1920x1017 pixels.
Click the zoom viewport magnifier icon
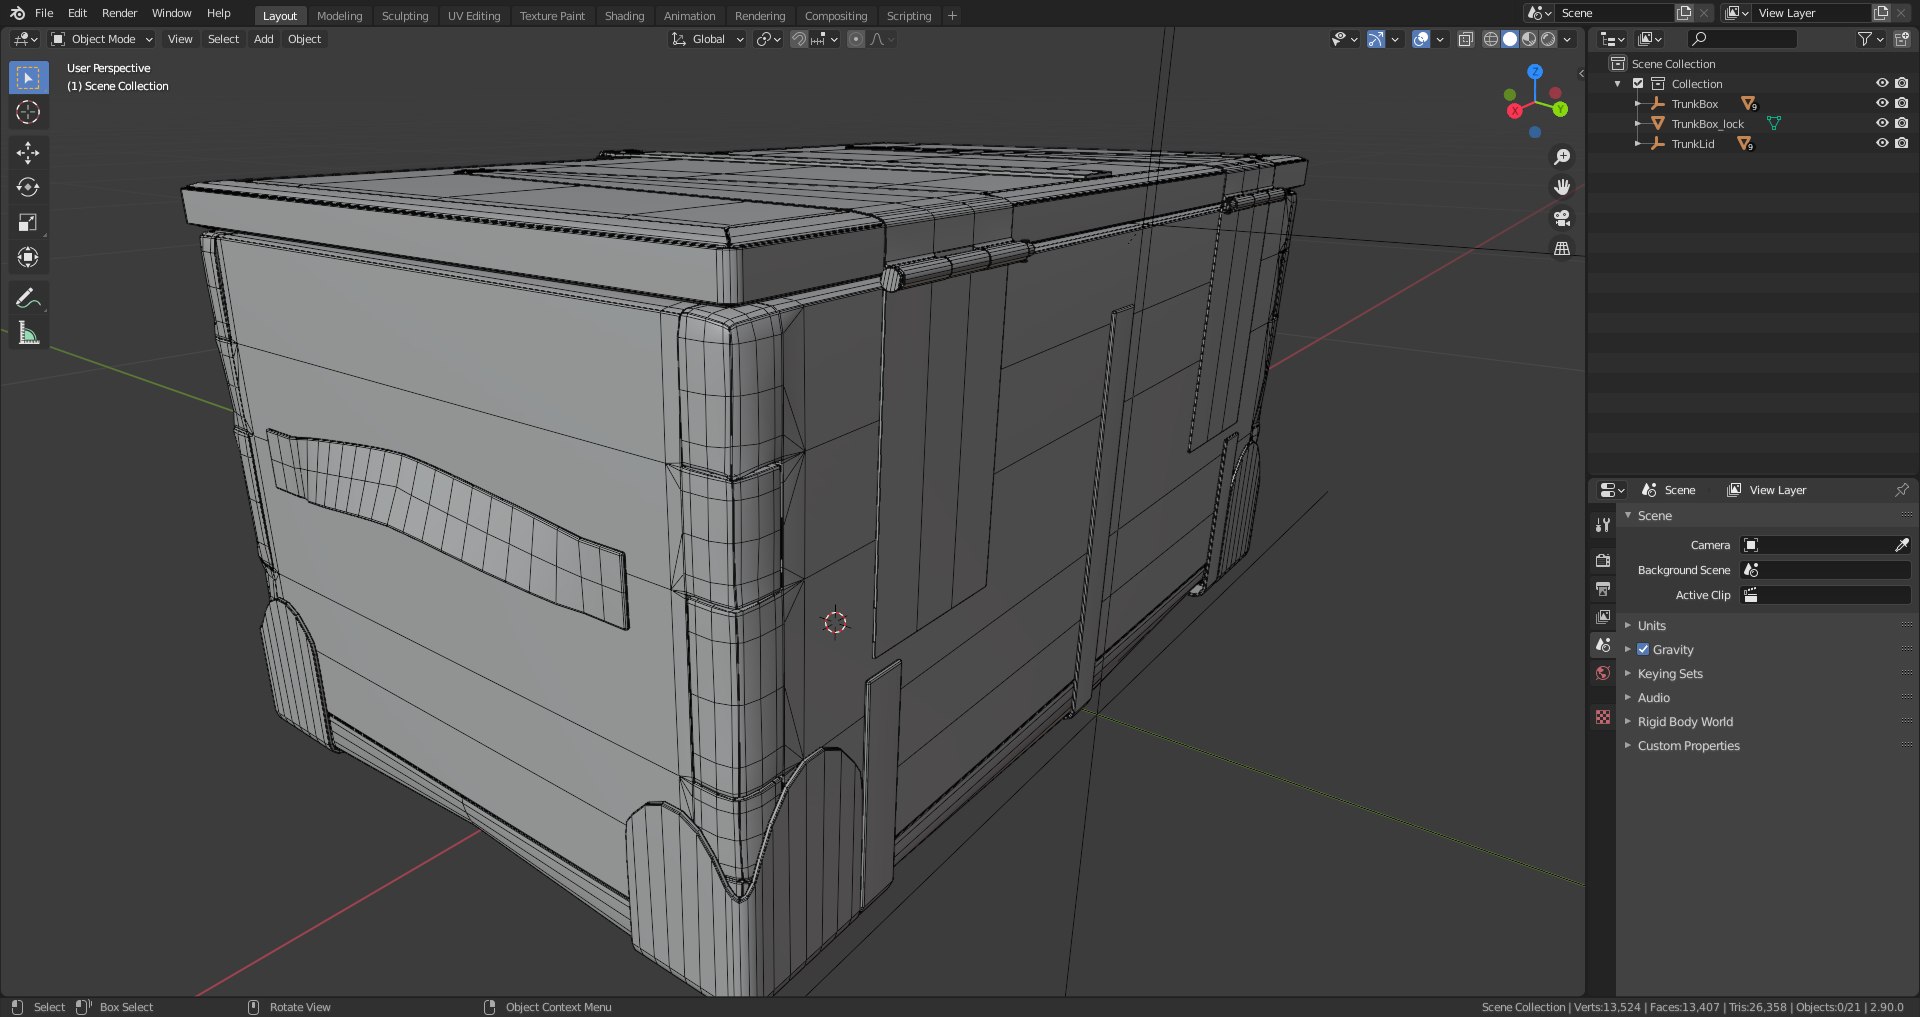click(1562, 157)
